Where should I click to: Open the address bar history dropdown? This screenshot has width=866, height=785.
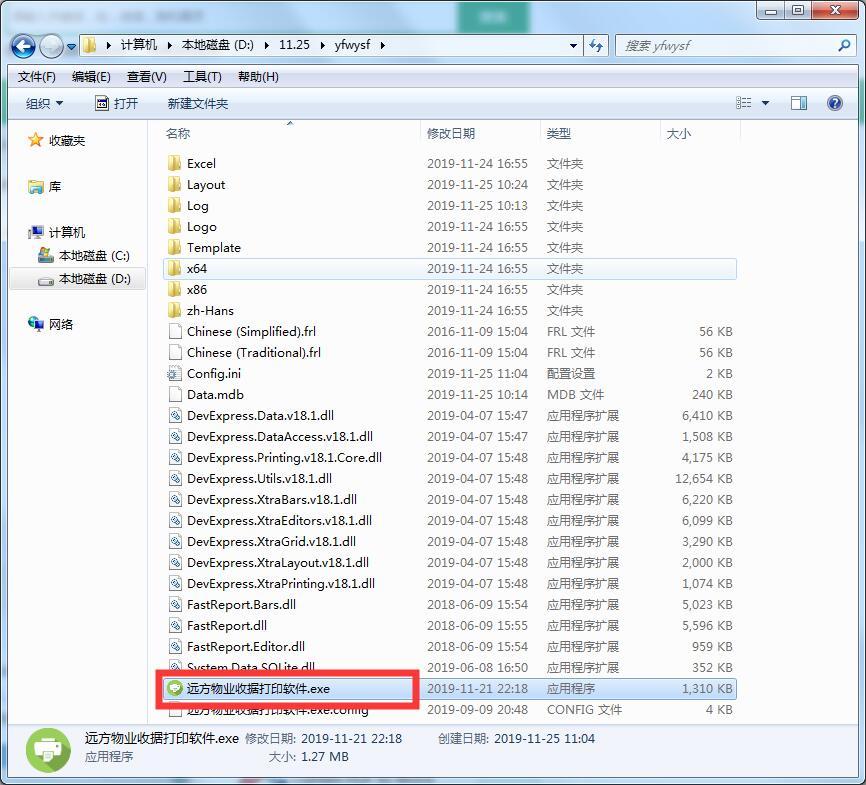(x=573, y=45)
